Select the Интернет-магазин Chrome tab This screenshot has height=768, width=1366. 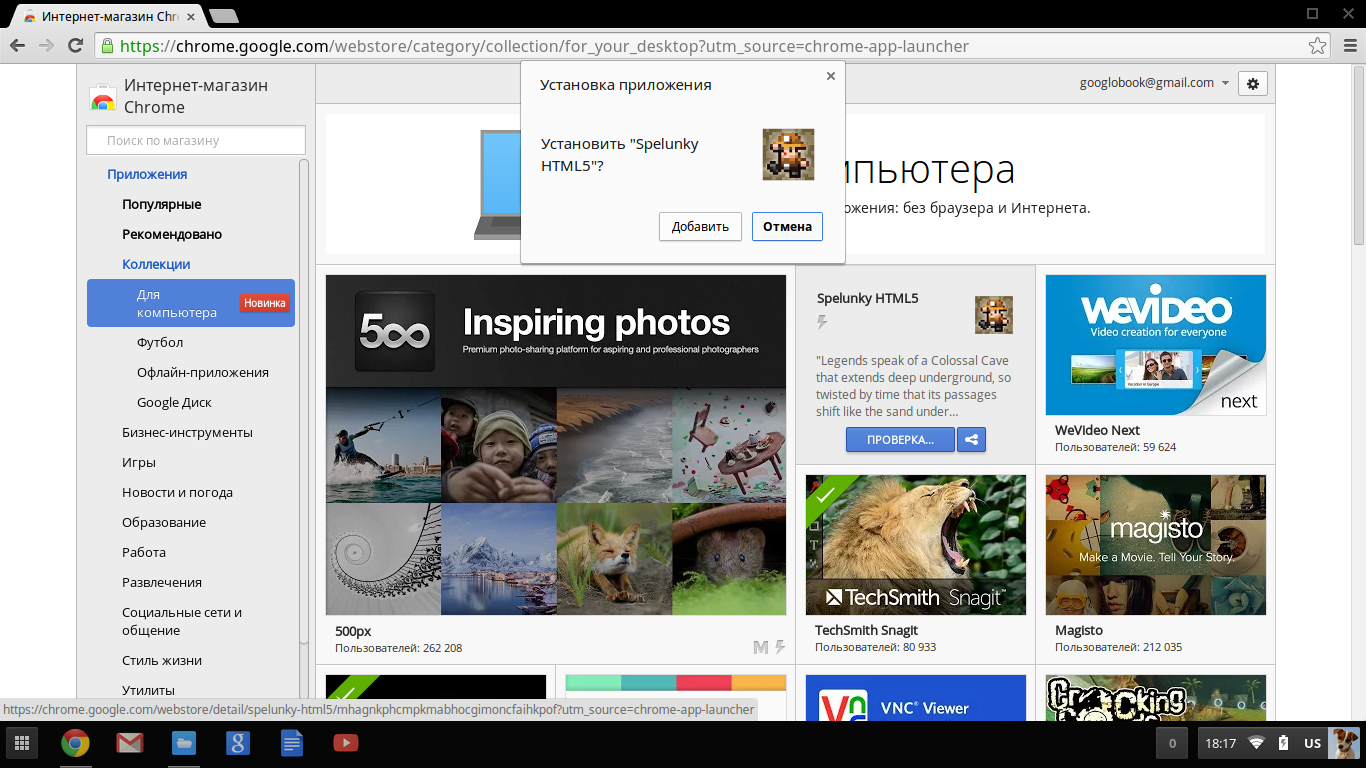click(x=109, y=16)
